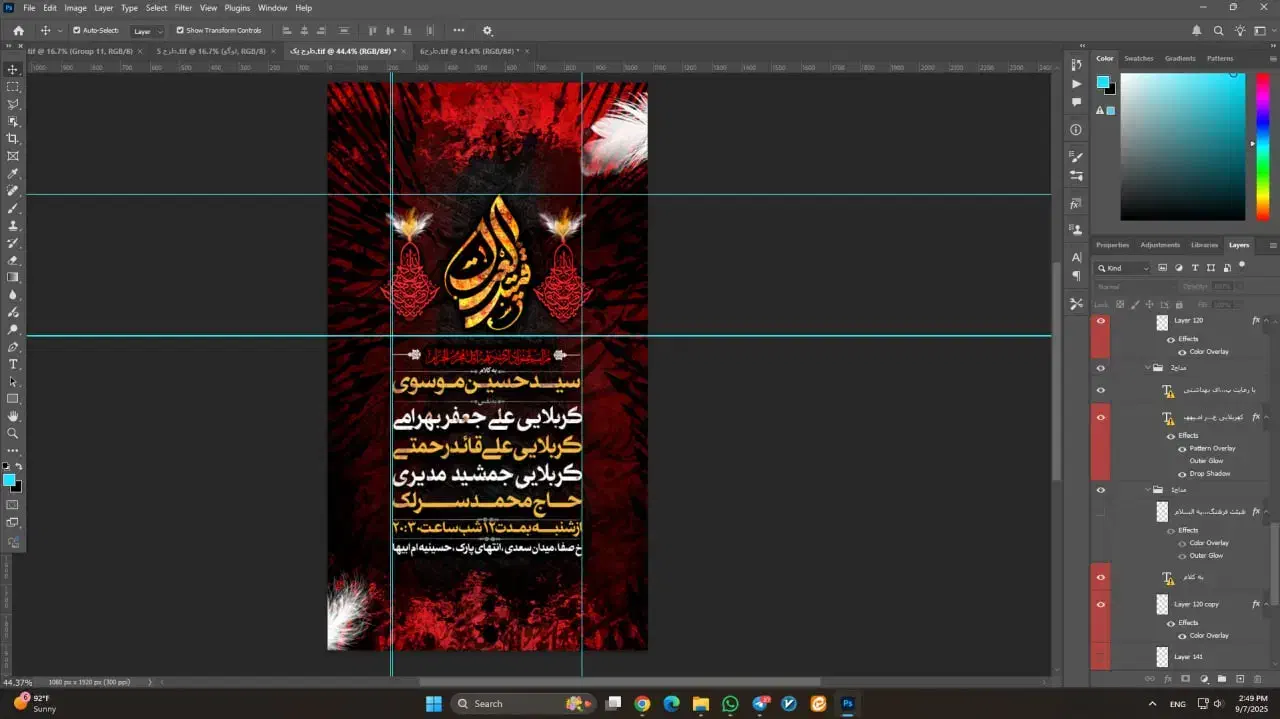
Task: Open the Layer mode dropdown in options bar
Action: (x=146, y=30)
